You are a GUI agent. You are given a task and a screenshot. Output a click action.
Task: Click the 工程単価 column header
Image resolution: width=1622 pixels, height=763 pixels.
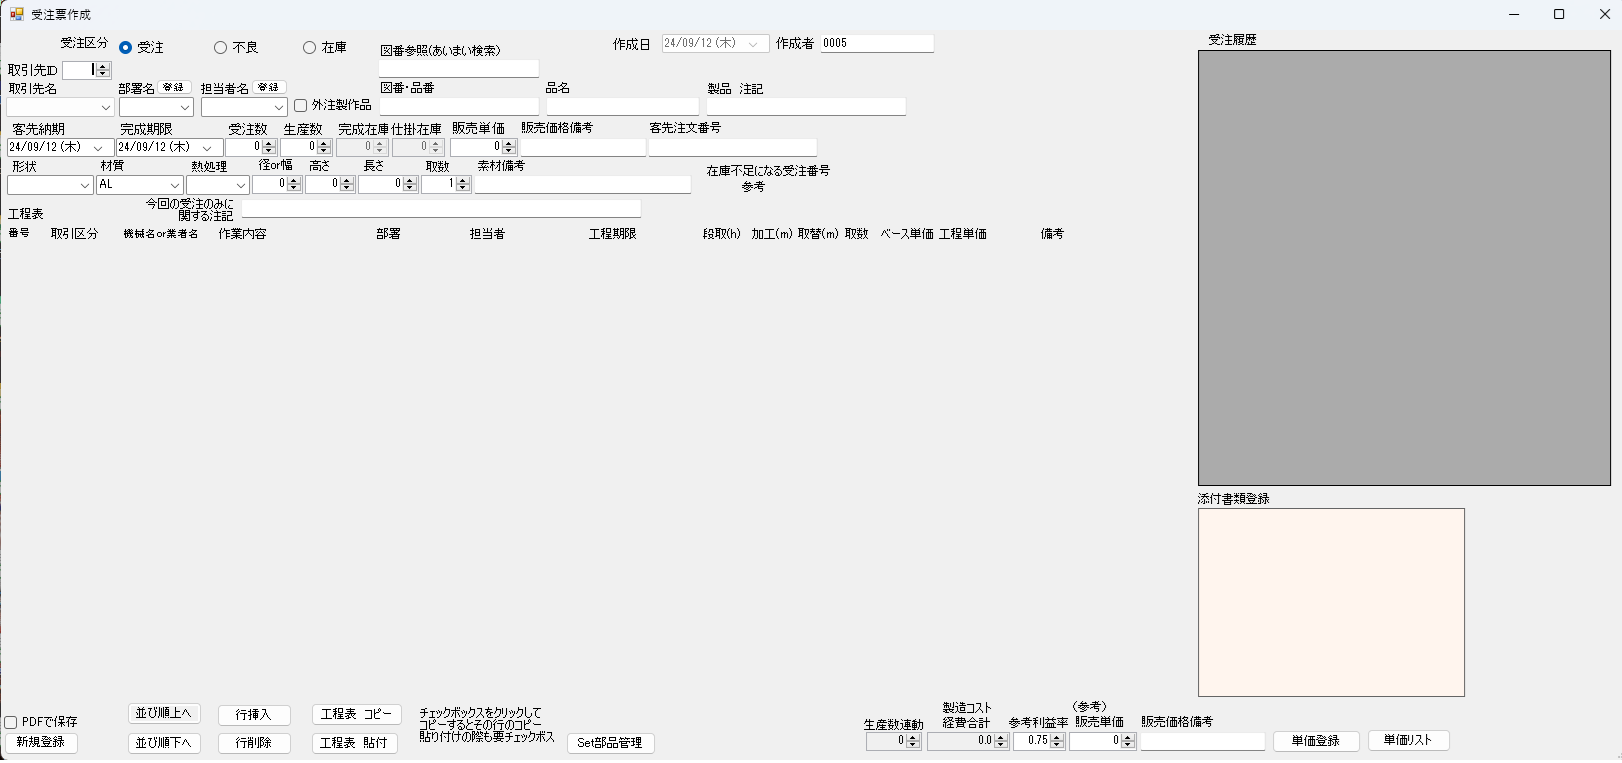point(963,234)
